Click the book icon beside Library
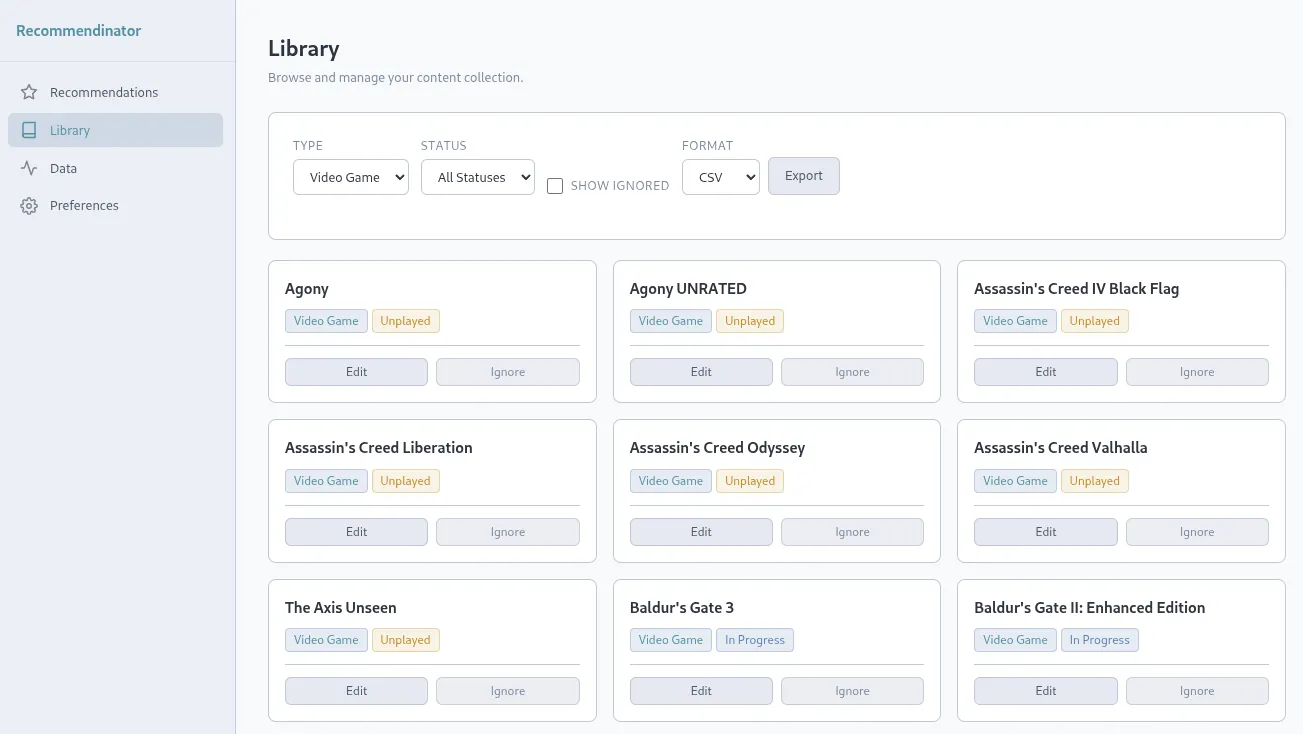The image size is (1303, 734). [x=29, y=130]
